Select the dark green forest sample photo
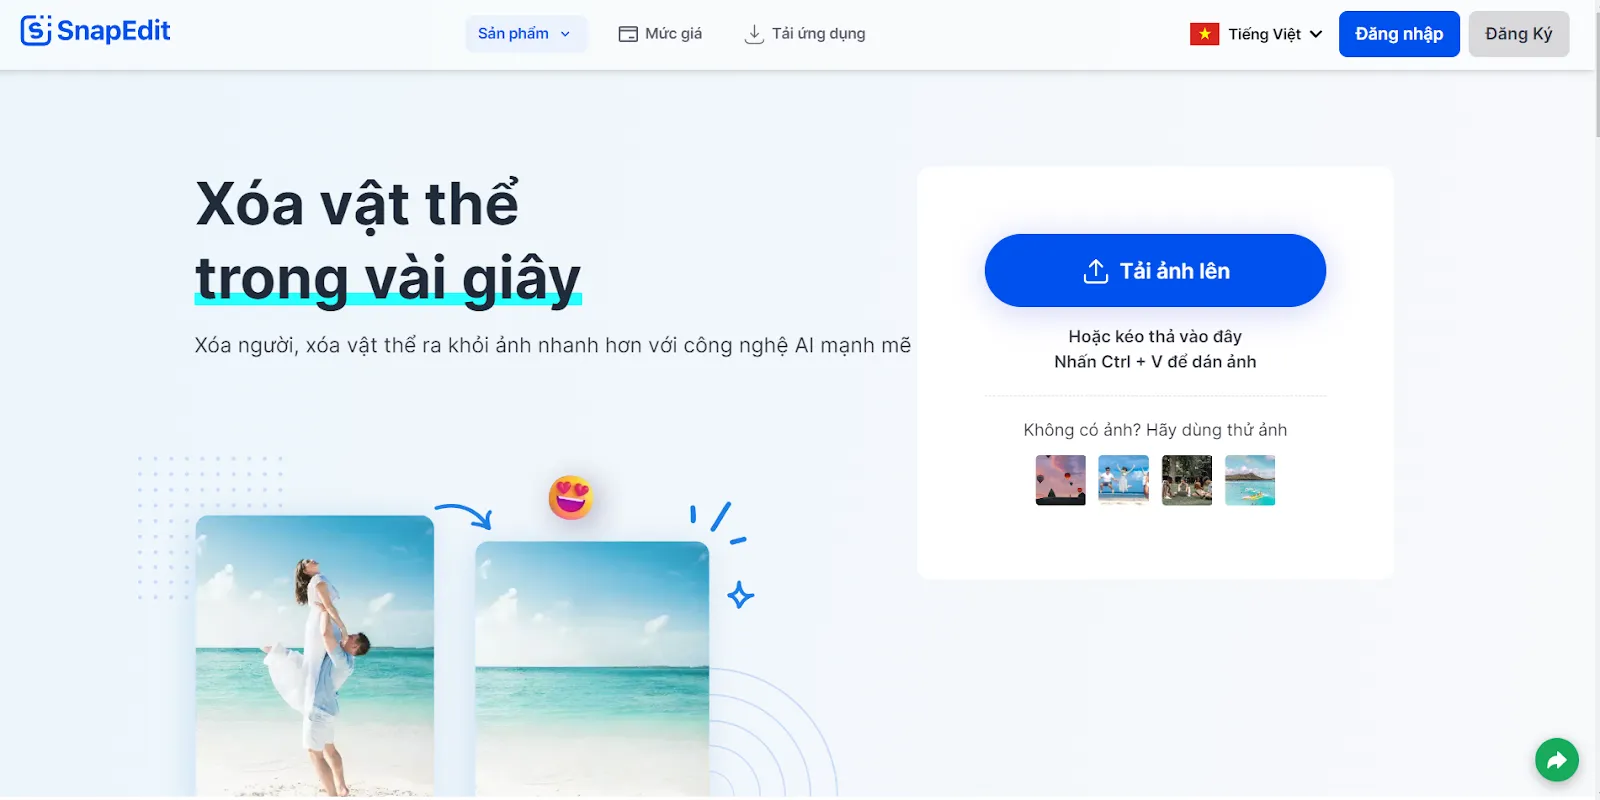1600x800 pixels. click(1187, 480)
